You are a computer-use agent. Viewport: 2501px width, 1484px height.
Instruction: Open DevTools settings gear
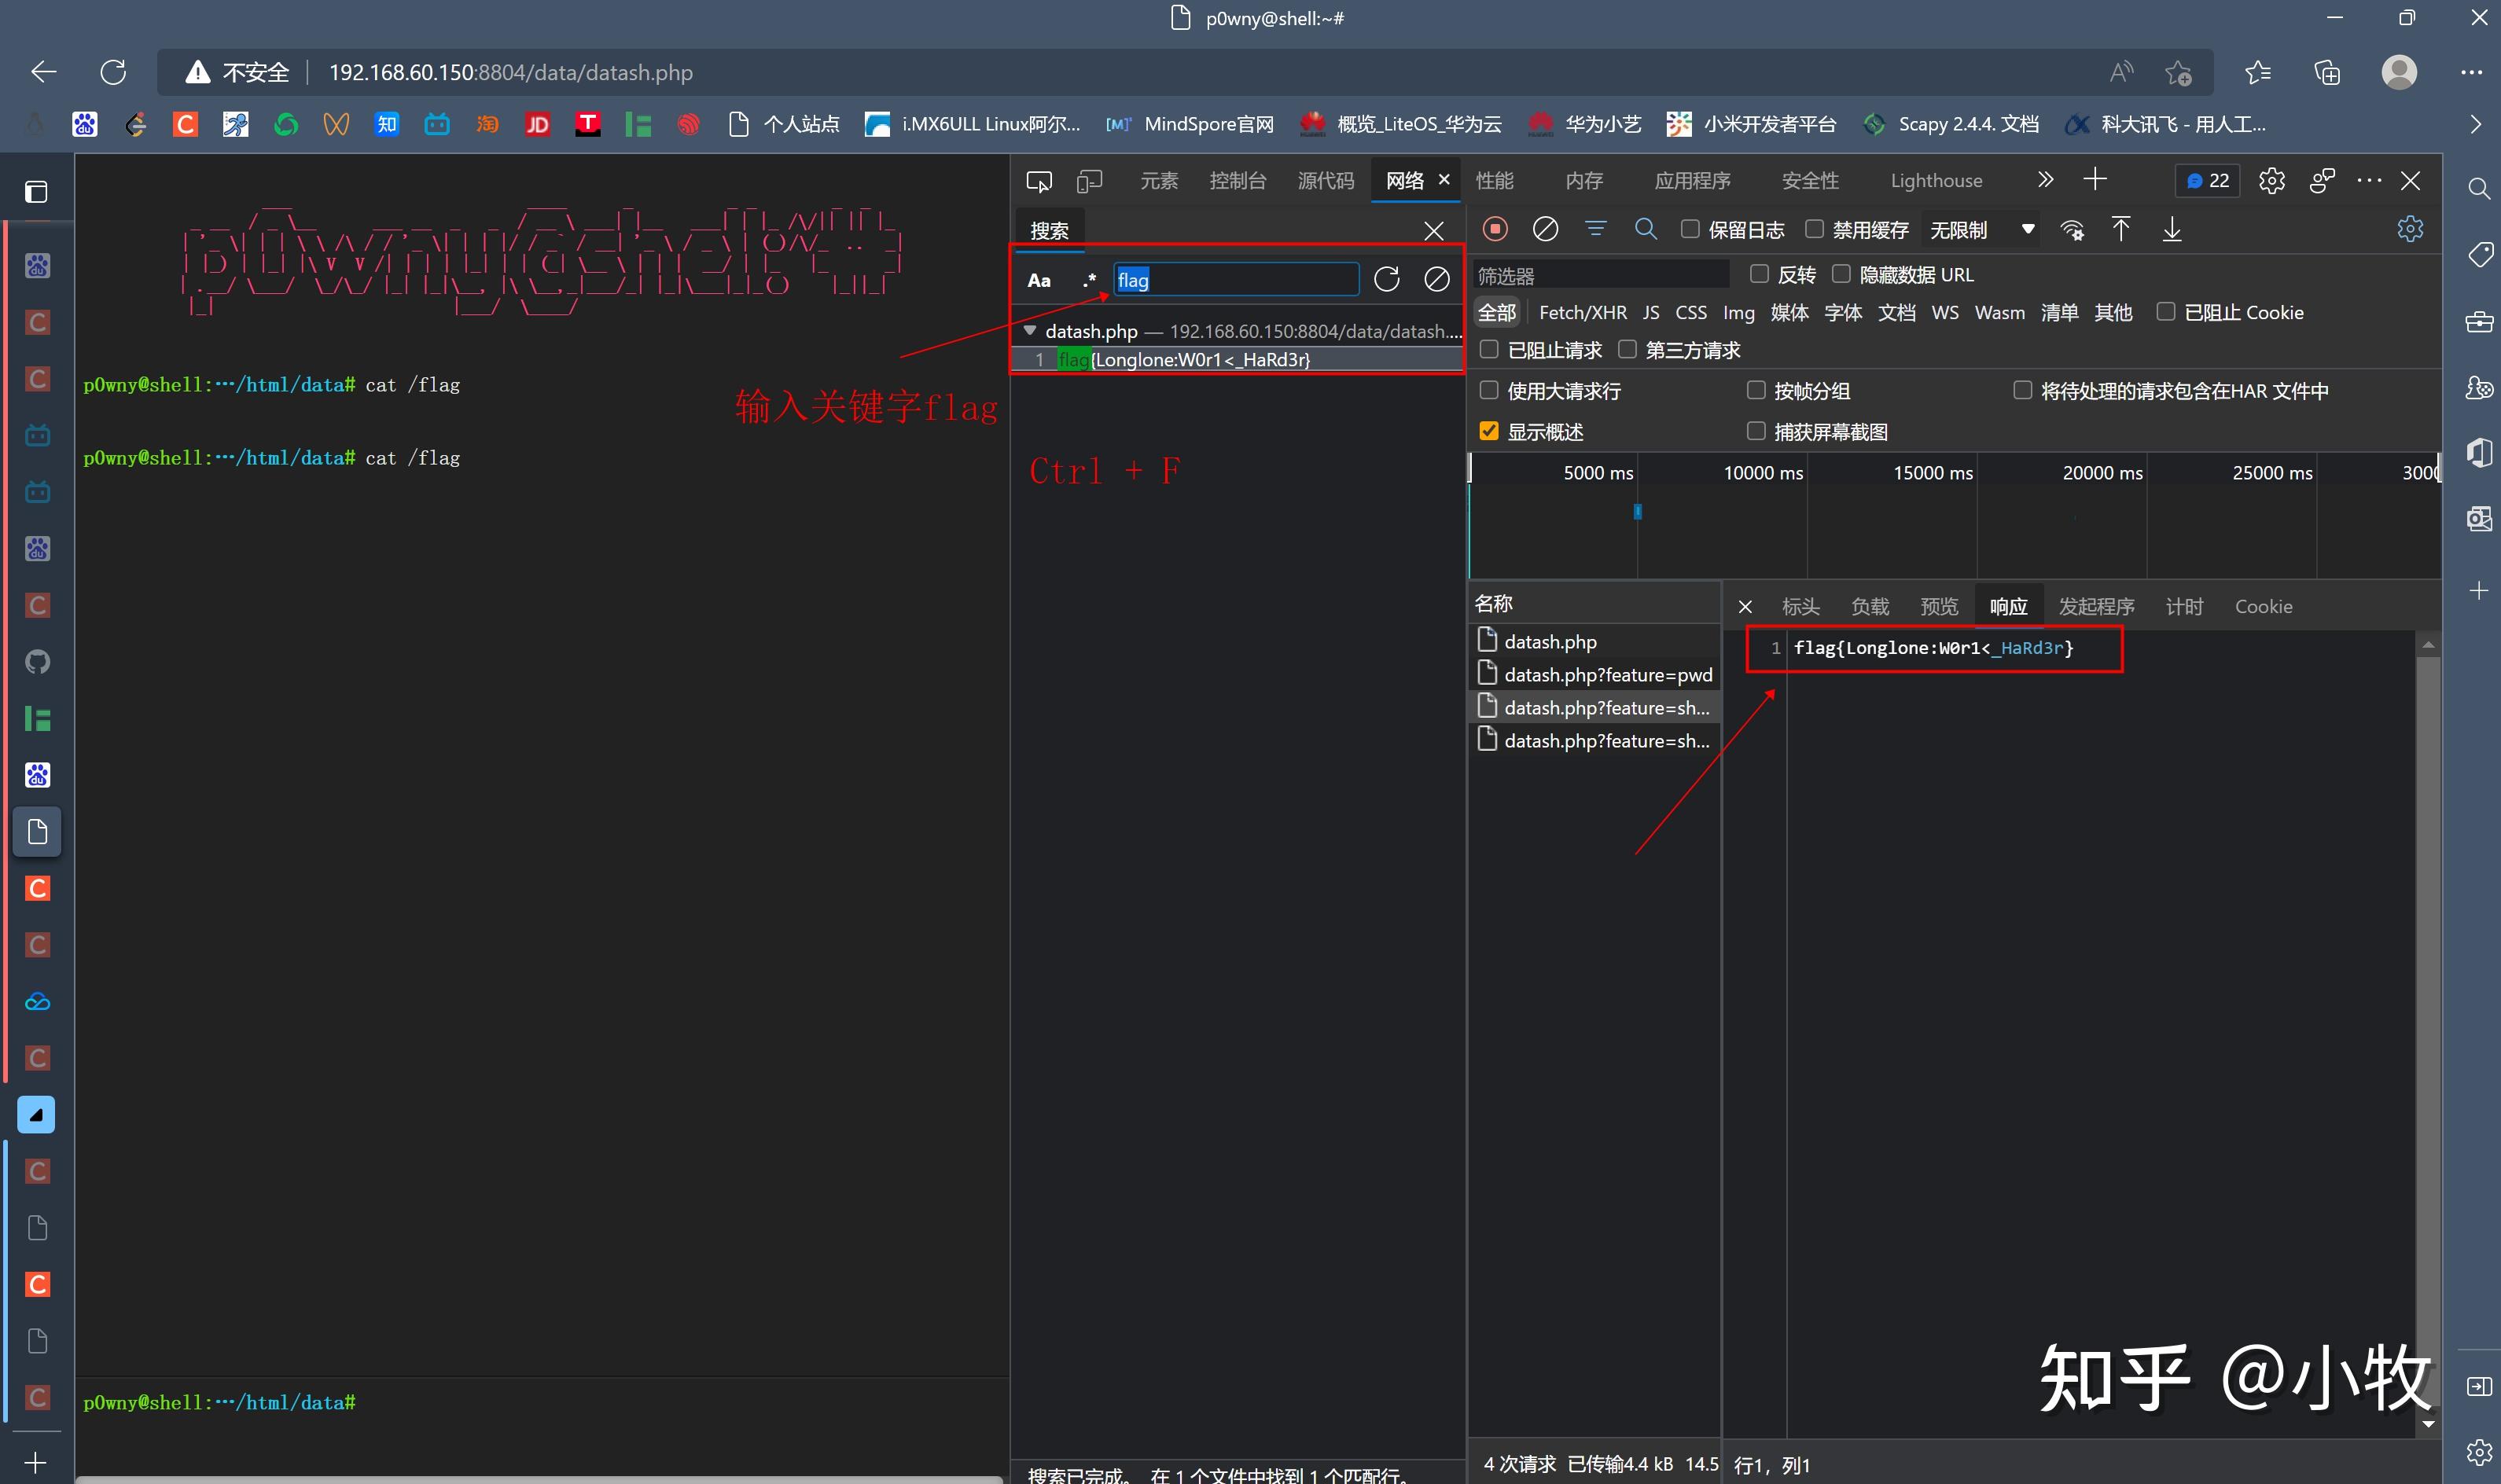2271,181
